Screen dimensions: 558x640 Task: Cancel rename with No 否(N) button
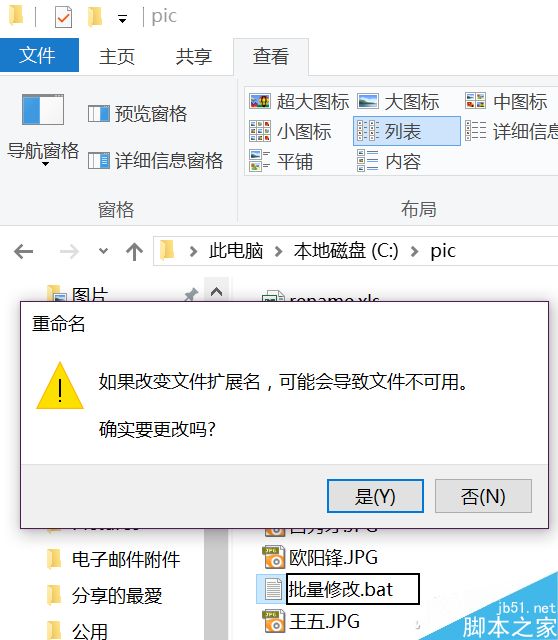coord(483,496)
